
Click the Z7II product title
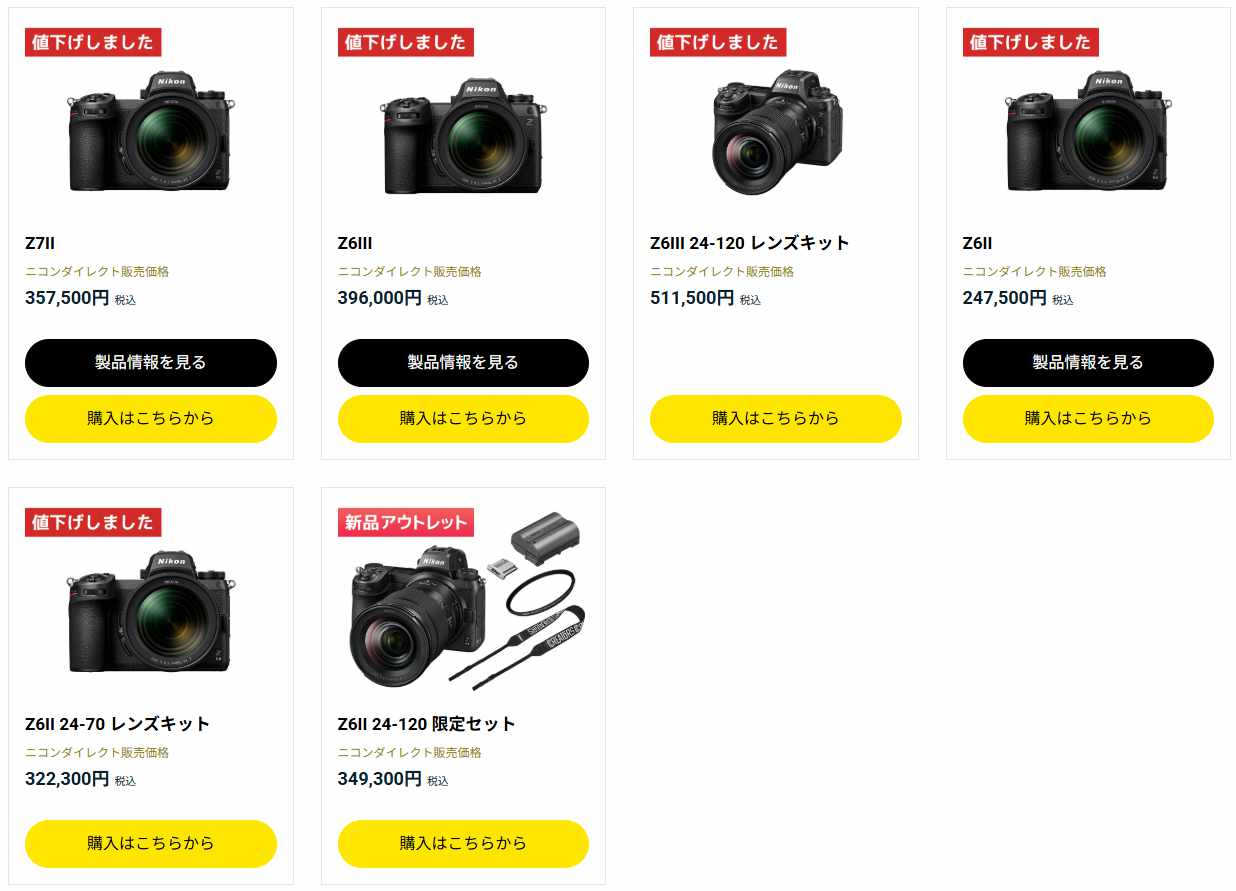coord(40,243)
